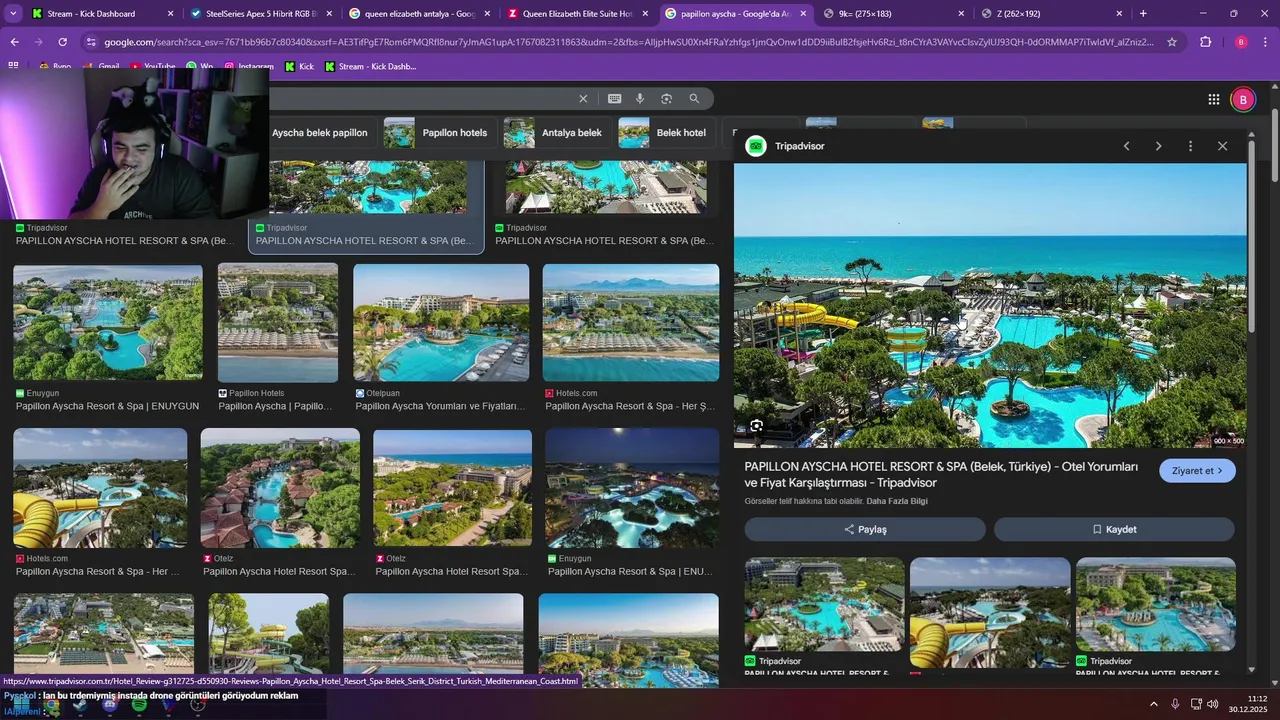The width and height of the screenshot is (1280, 720).
Task: Open the Enuygun night pool thumbnail
Action: 632,488
